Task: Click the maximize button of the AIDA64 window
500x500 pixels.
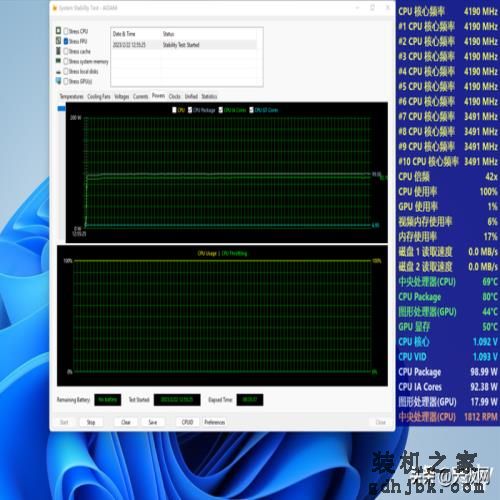Action: pos(372,8)
